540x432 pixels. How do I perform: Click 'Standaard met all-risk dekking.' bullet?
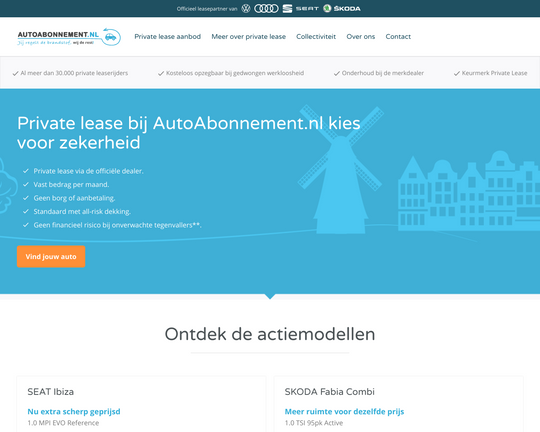pyautogui.click(x=82, y=212)
